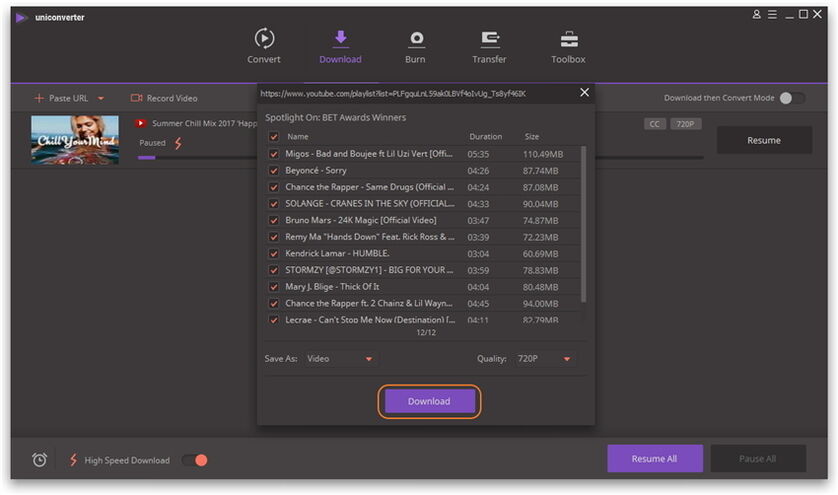Click the Kendrick Lamar - HUMBLE. title

coord(337,253)
